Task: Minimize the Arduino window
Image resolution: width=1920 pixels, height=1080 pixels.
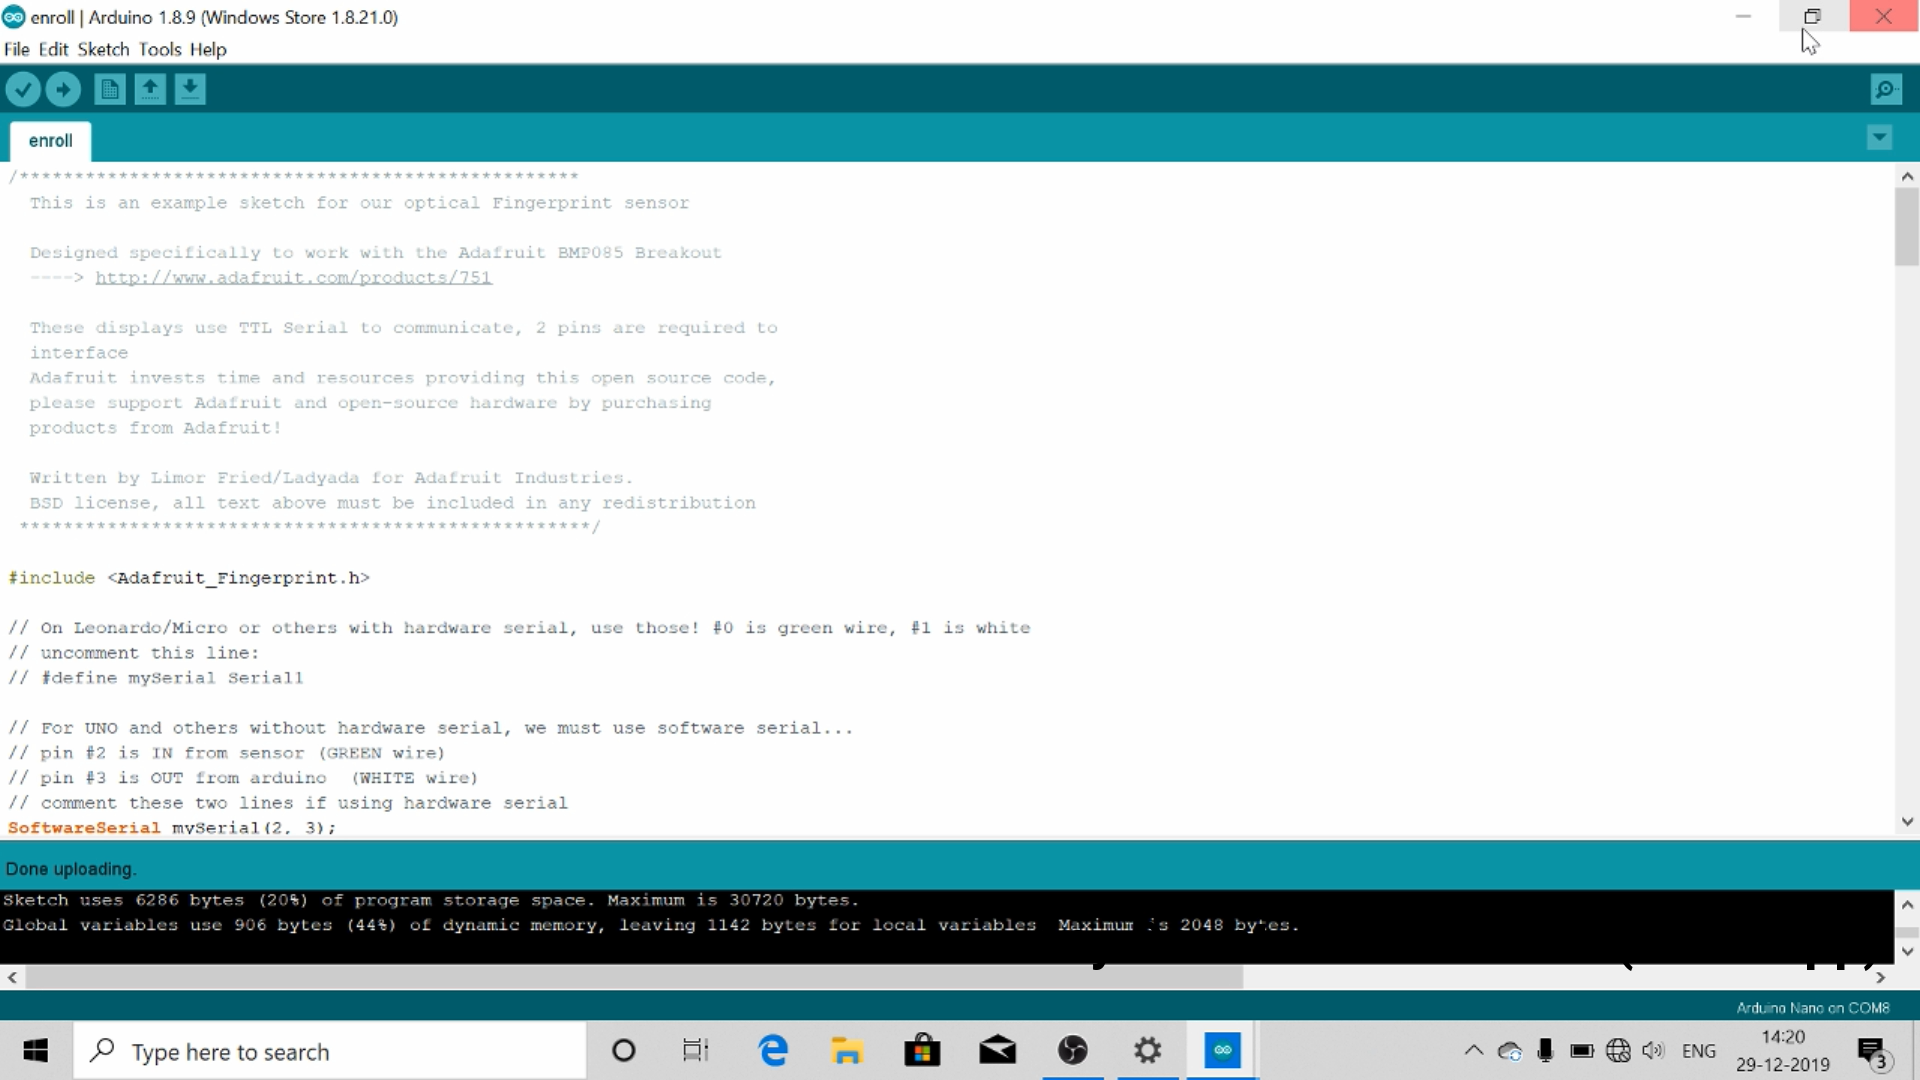Action: [1743, 16]
